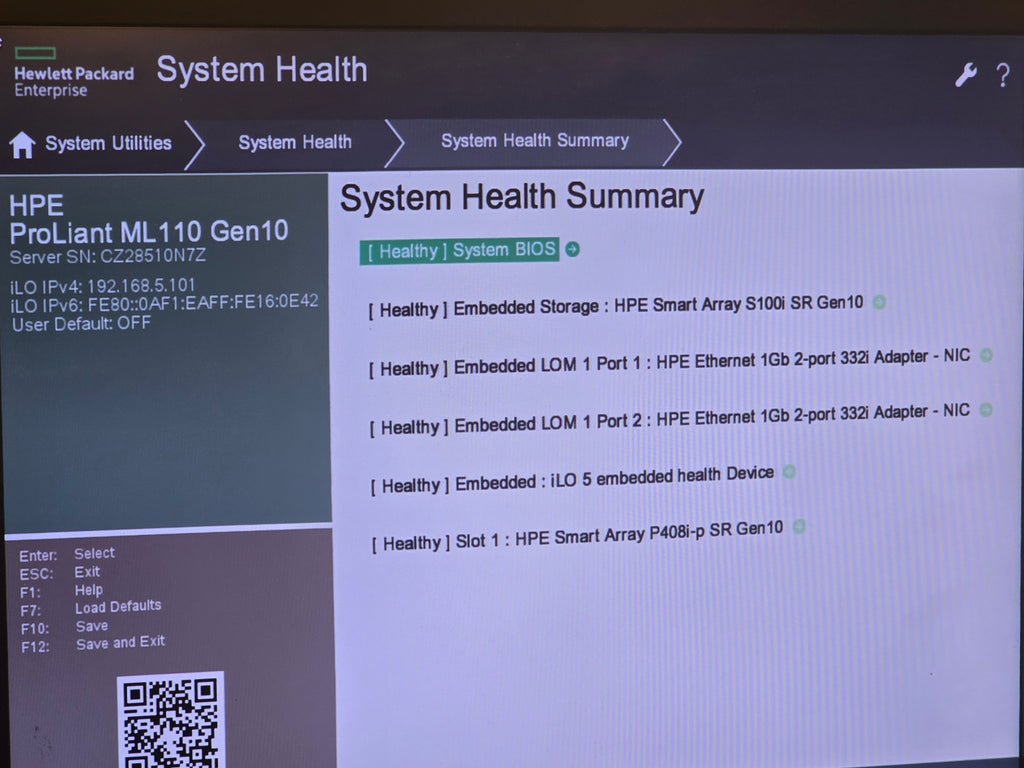Select the Embedded LOM 1 Port 2 entry

pyautogui.click(x=669, y=419)
